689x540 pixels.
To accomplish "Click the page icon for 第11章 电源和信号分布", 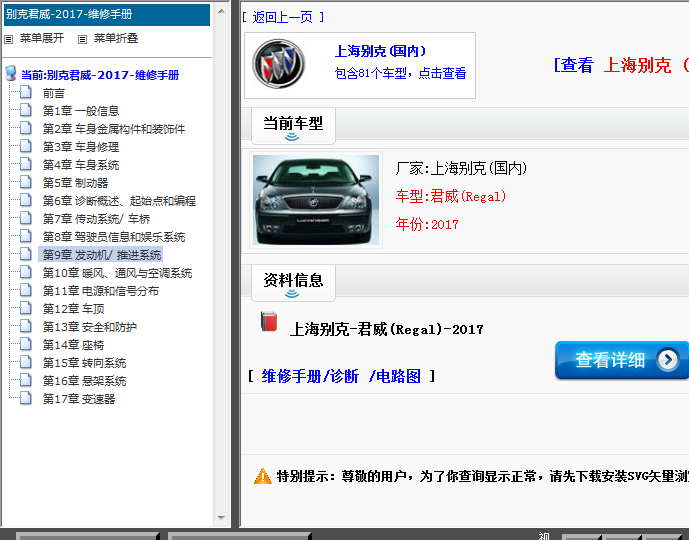I will click(26, 290).
